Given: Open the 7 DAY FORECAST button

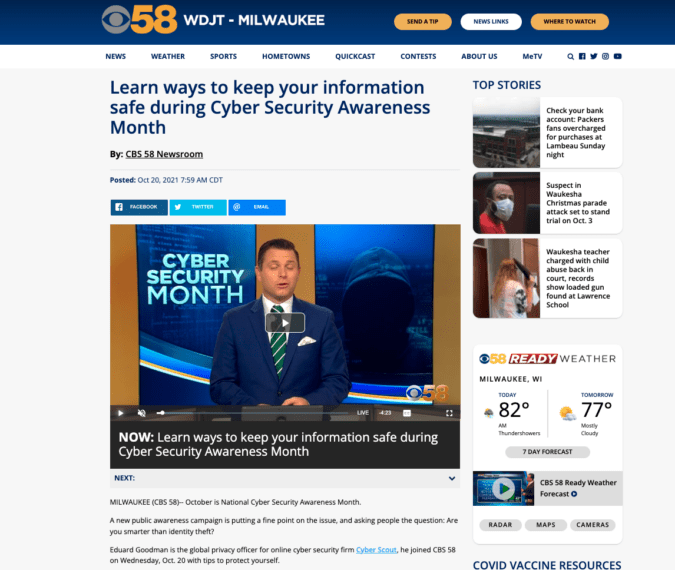Looking at the screenshot, I should click(x=548, y=452).
